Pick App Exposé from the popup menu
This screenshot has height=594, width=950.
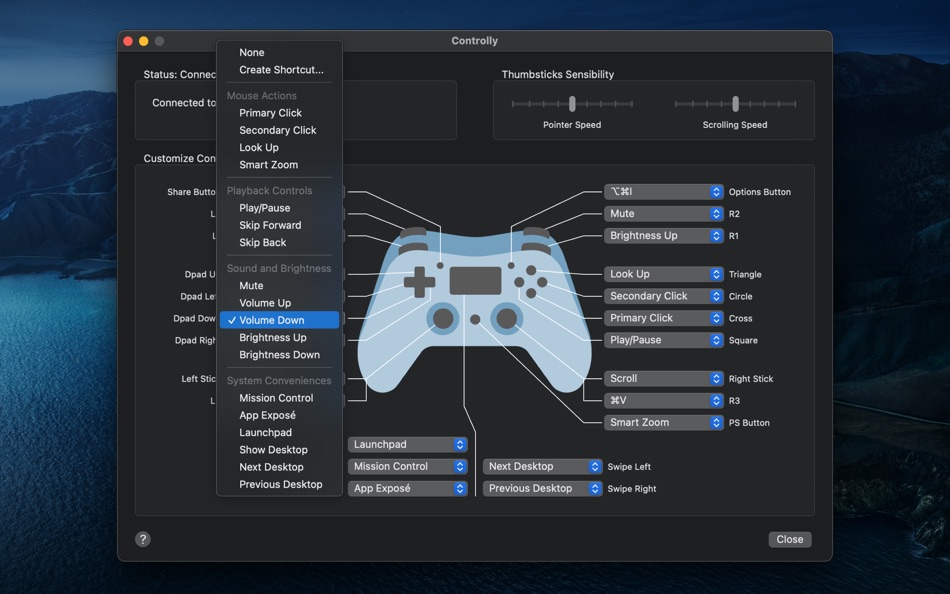tap(279, 415)
